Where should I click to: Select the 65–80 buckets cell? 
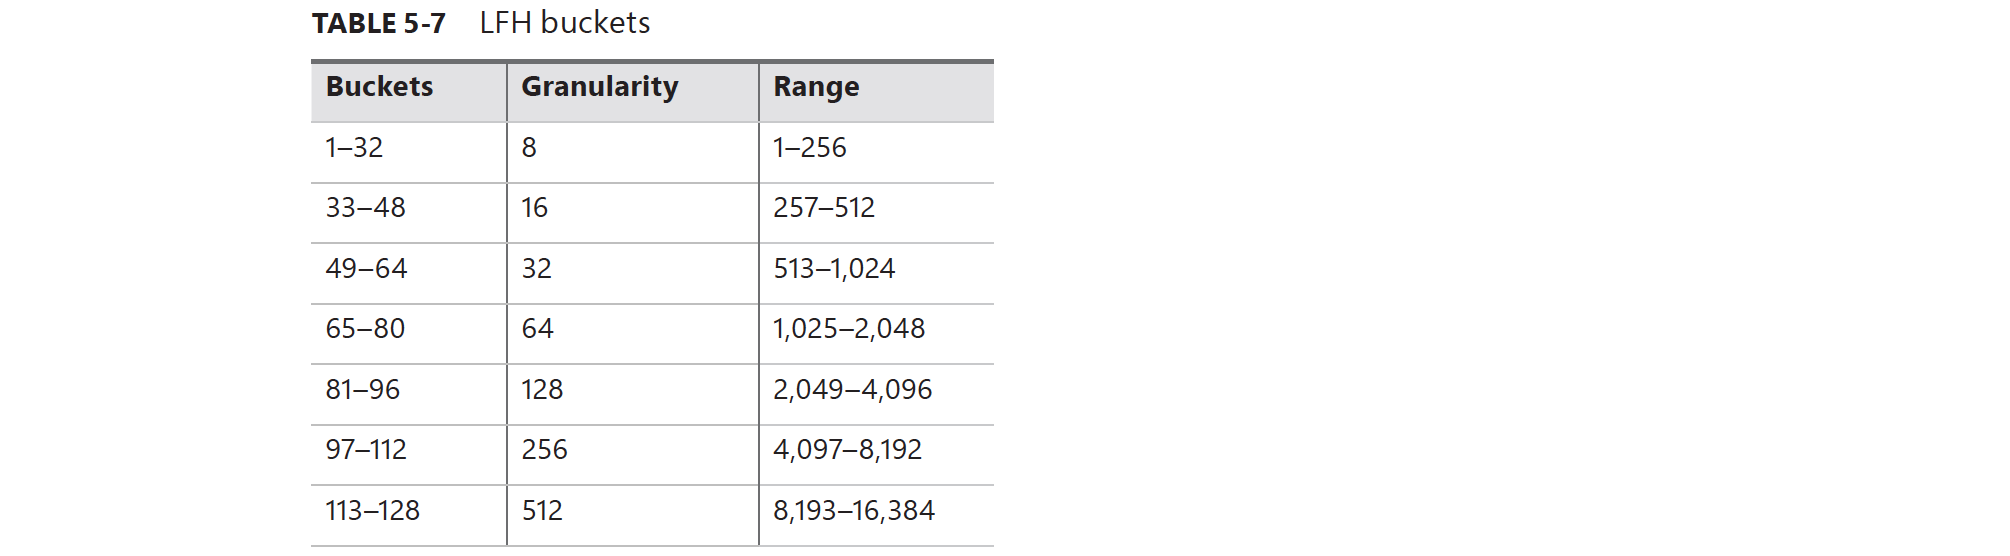366,329
